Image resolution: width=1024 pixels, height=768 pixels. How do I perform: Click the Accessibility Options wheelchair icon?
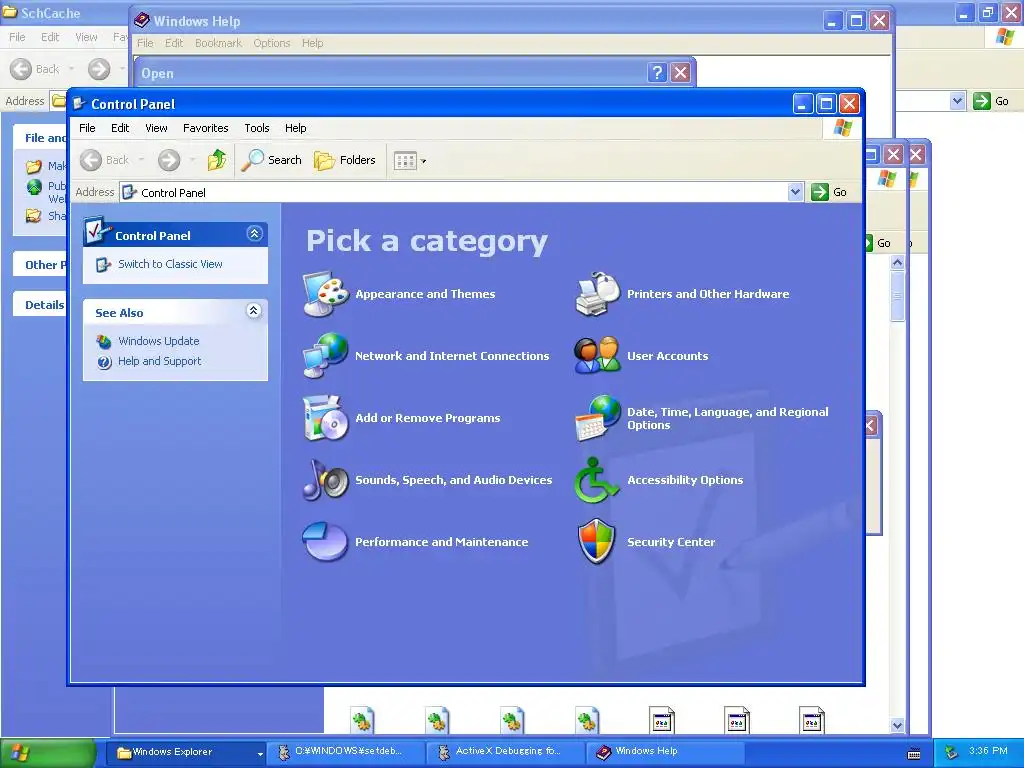coord(596,480)
